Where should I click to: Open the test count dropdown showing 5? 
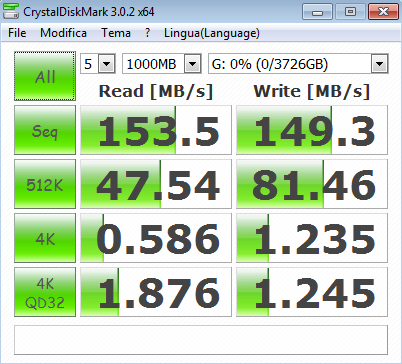pos(98,63)
